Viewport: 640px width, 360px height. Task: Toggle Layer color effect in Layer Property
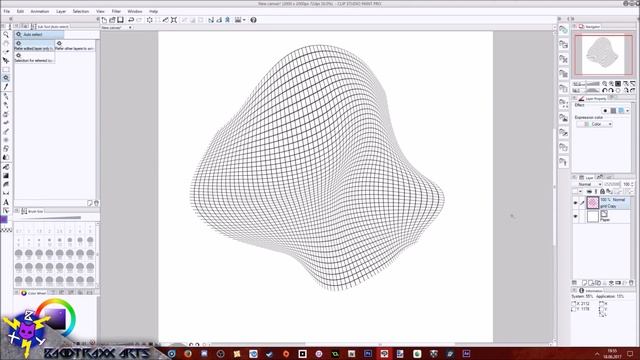pos(621,111)
